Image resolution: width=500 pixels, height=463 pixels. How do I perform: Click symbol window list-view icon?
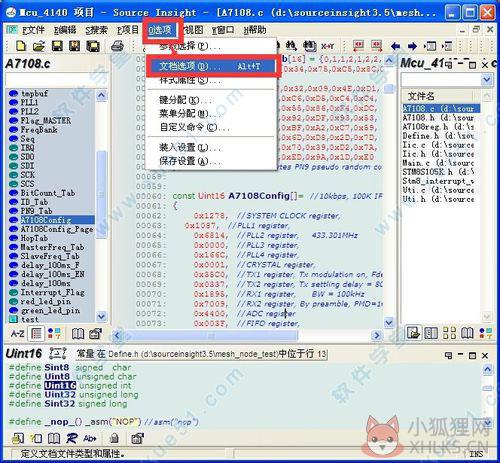(36, 334)
